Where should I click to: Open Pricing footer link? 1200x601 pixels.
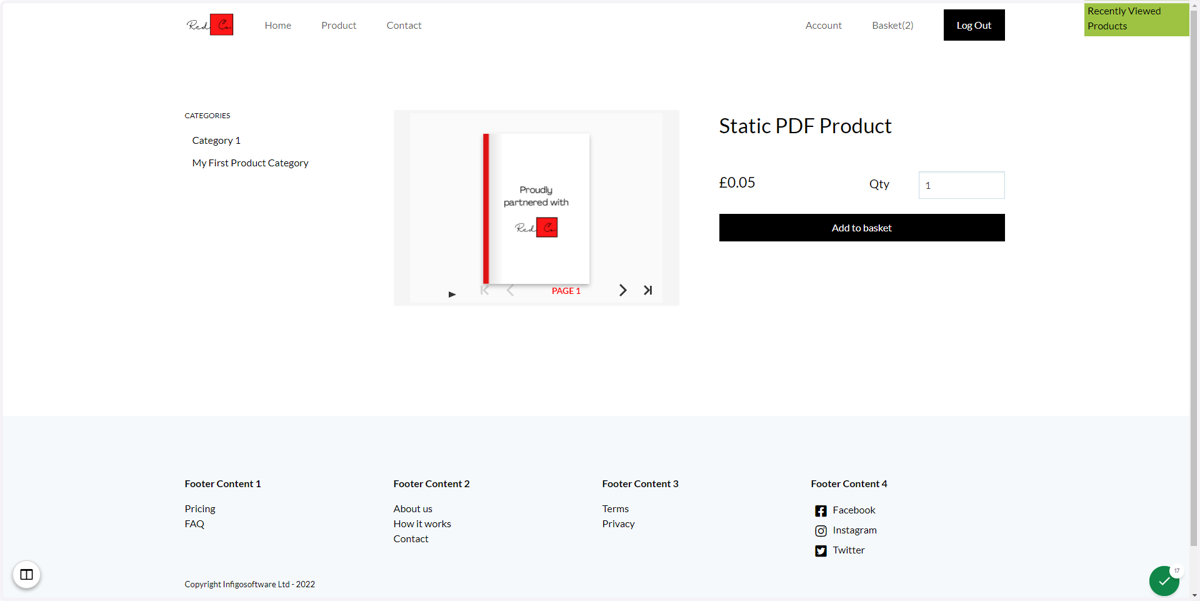(200, 509)
